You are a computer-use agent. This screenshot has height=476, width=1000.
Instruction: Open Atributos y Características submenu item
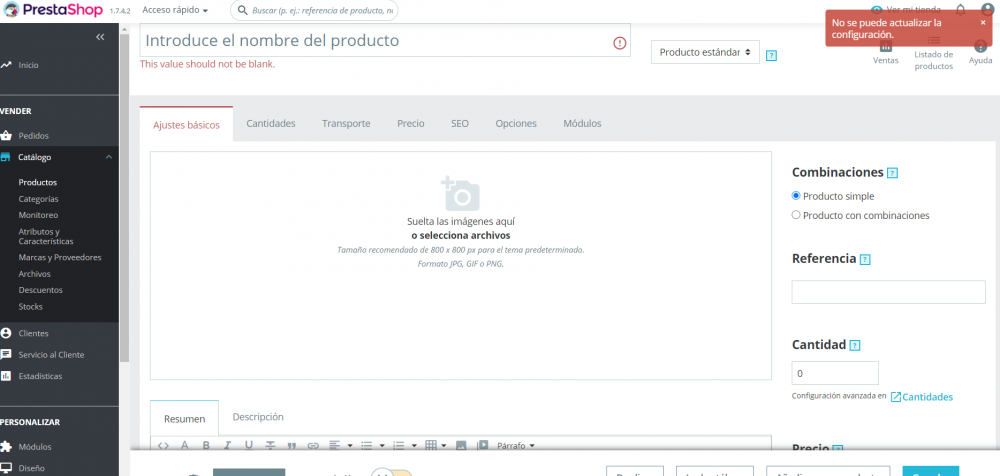46,237
